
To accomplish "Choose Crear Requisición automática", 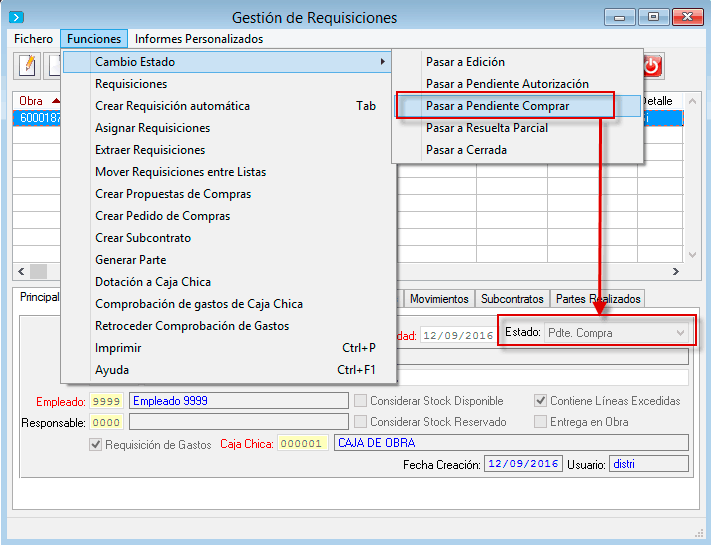I will 227,106.
